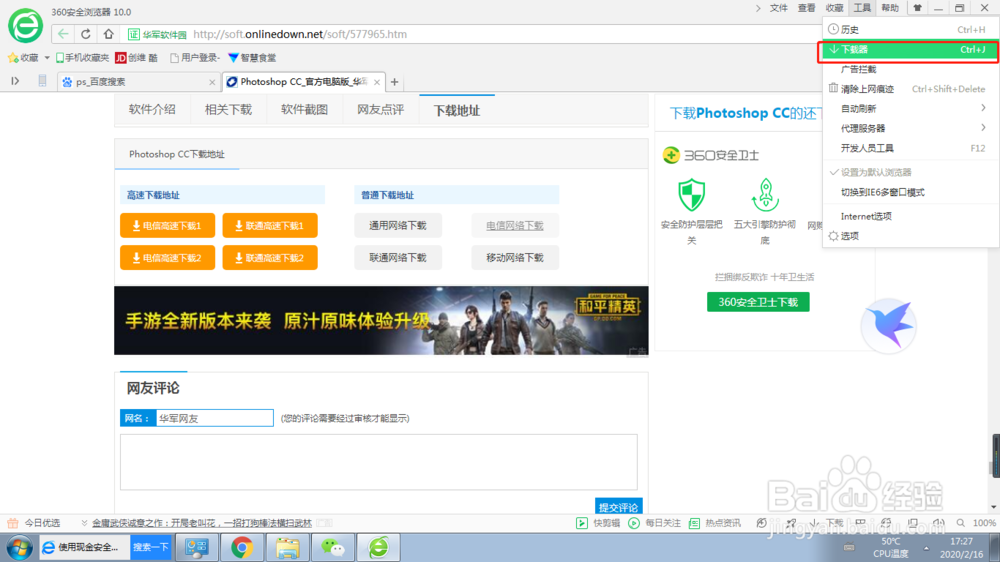
Task: Click the 电信网络下载 link button
Action: point(515,225)
